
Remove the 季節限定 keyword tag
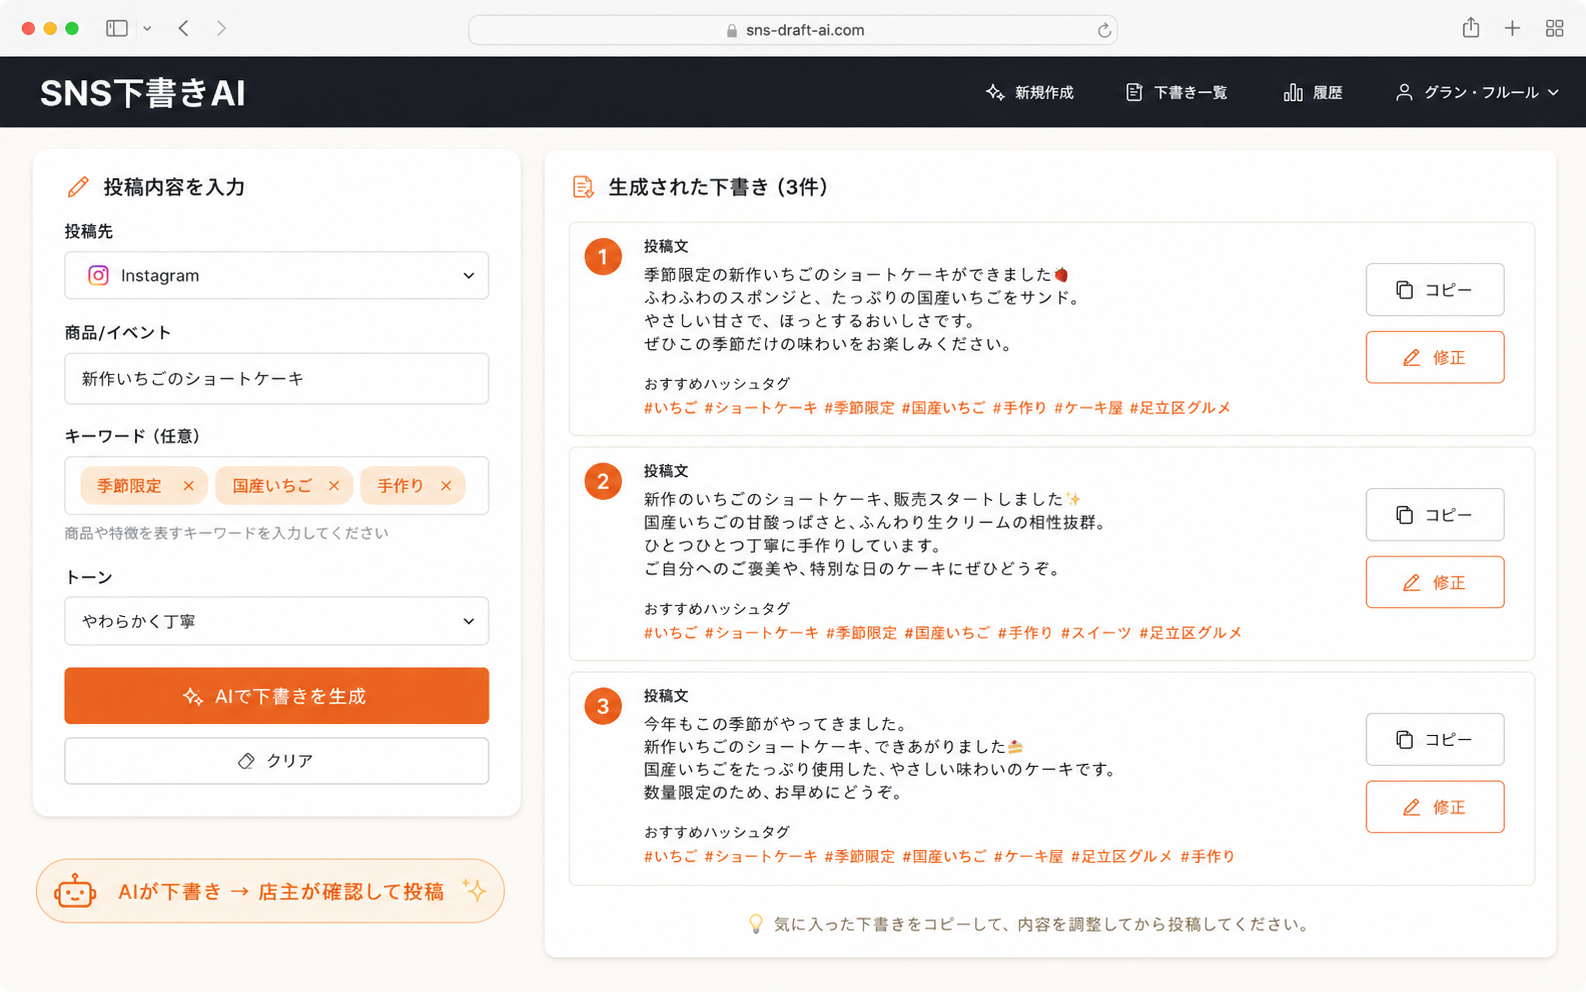[188, 486]
